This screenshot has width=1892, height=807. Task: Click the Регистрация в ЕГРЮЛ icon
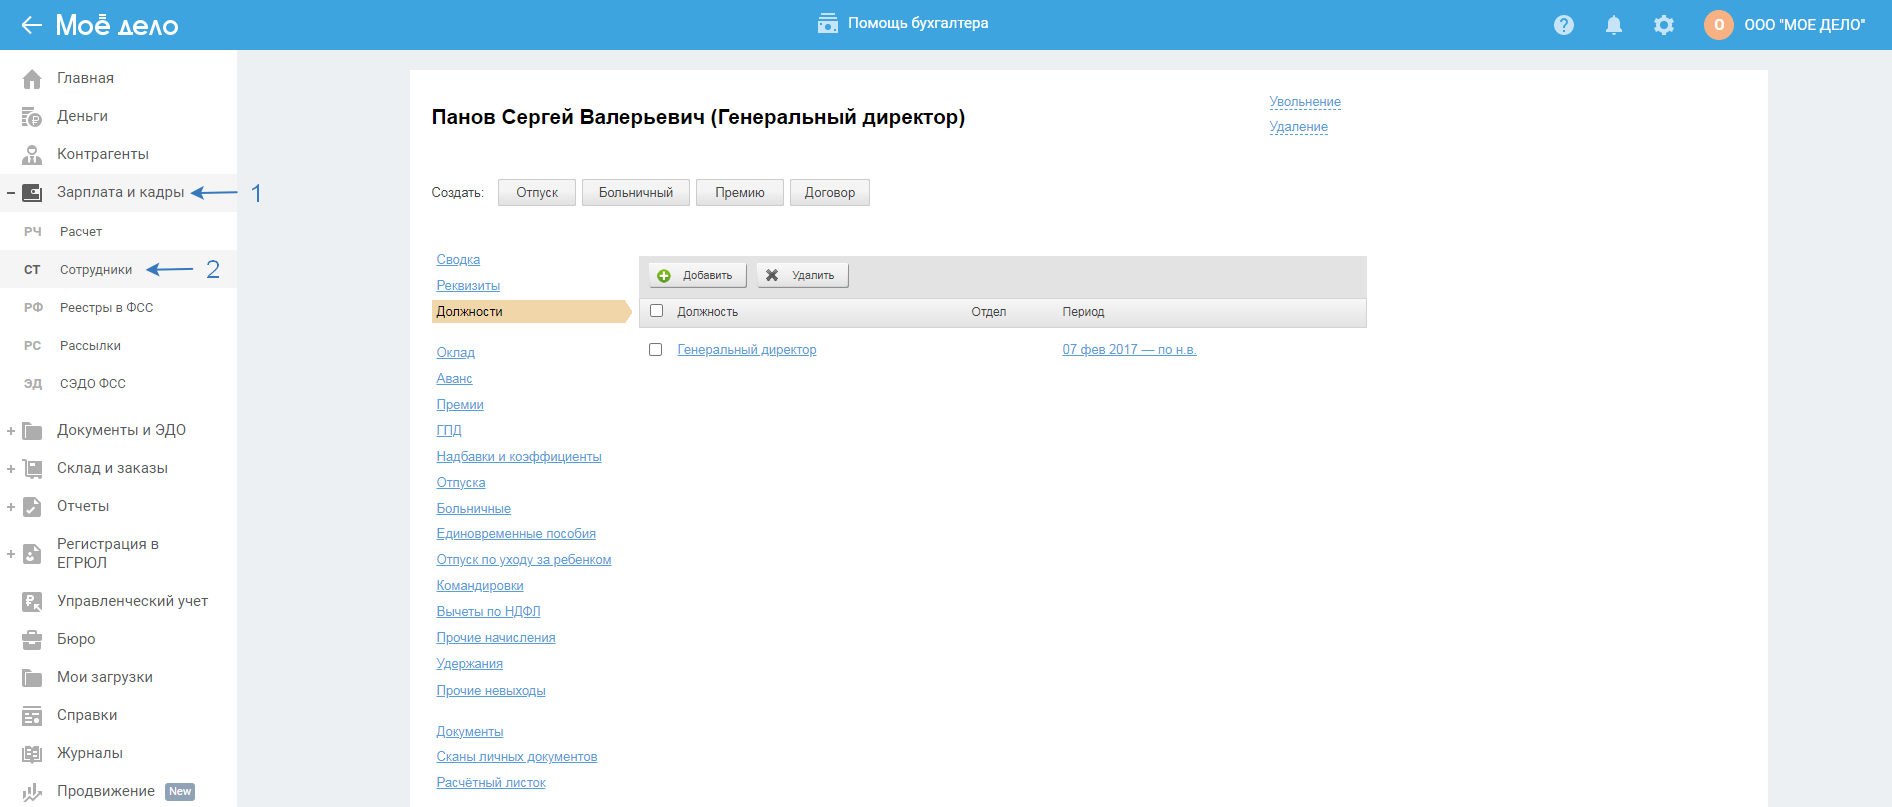(32, 554)
